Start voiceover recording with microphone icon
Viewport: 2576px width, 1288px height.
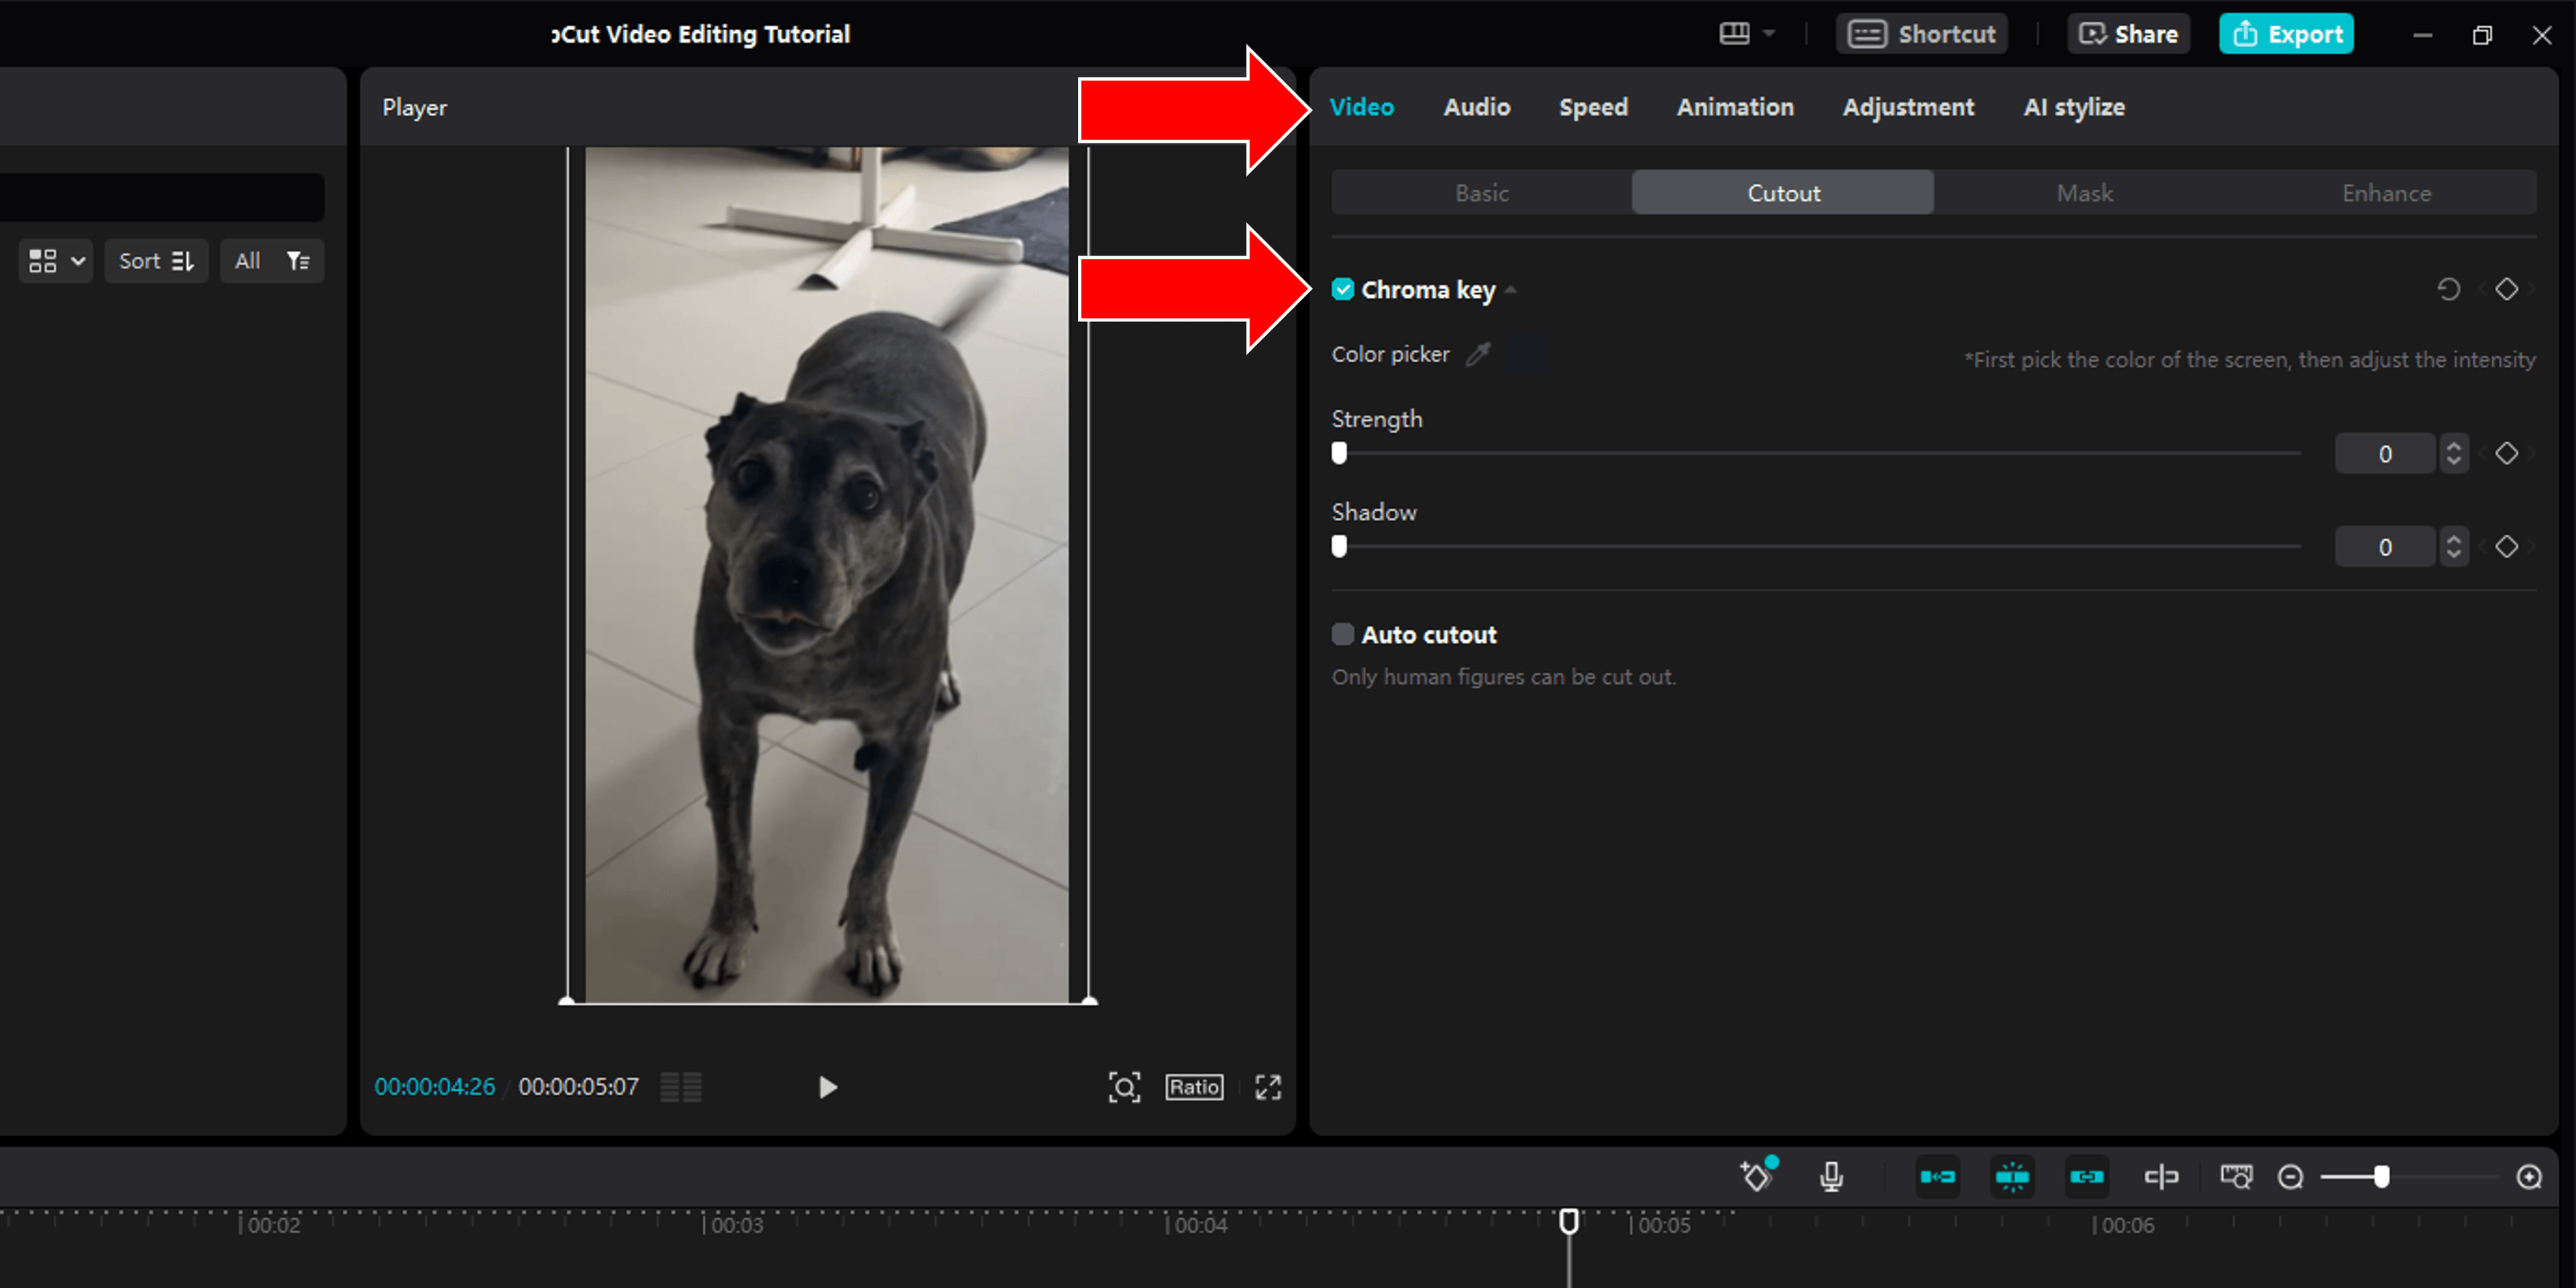[x=1831, y=1177]
